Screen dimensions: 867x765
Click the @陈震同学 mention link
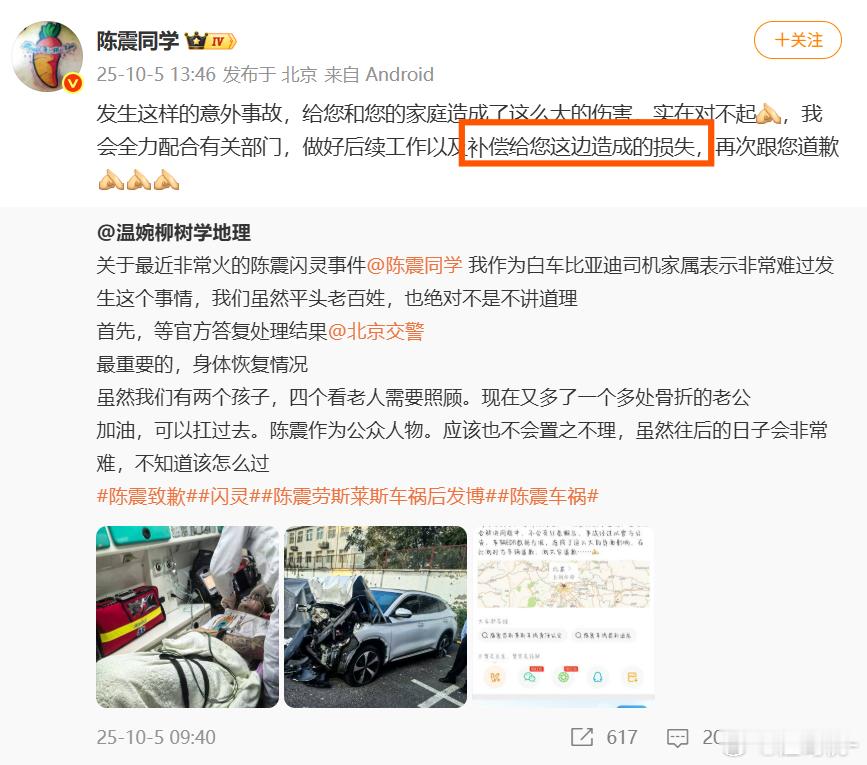[414, 265]
